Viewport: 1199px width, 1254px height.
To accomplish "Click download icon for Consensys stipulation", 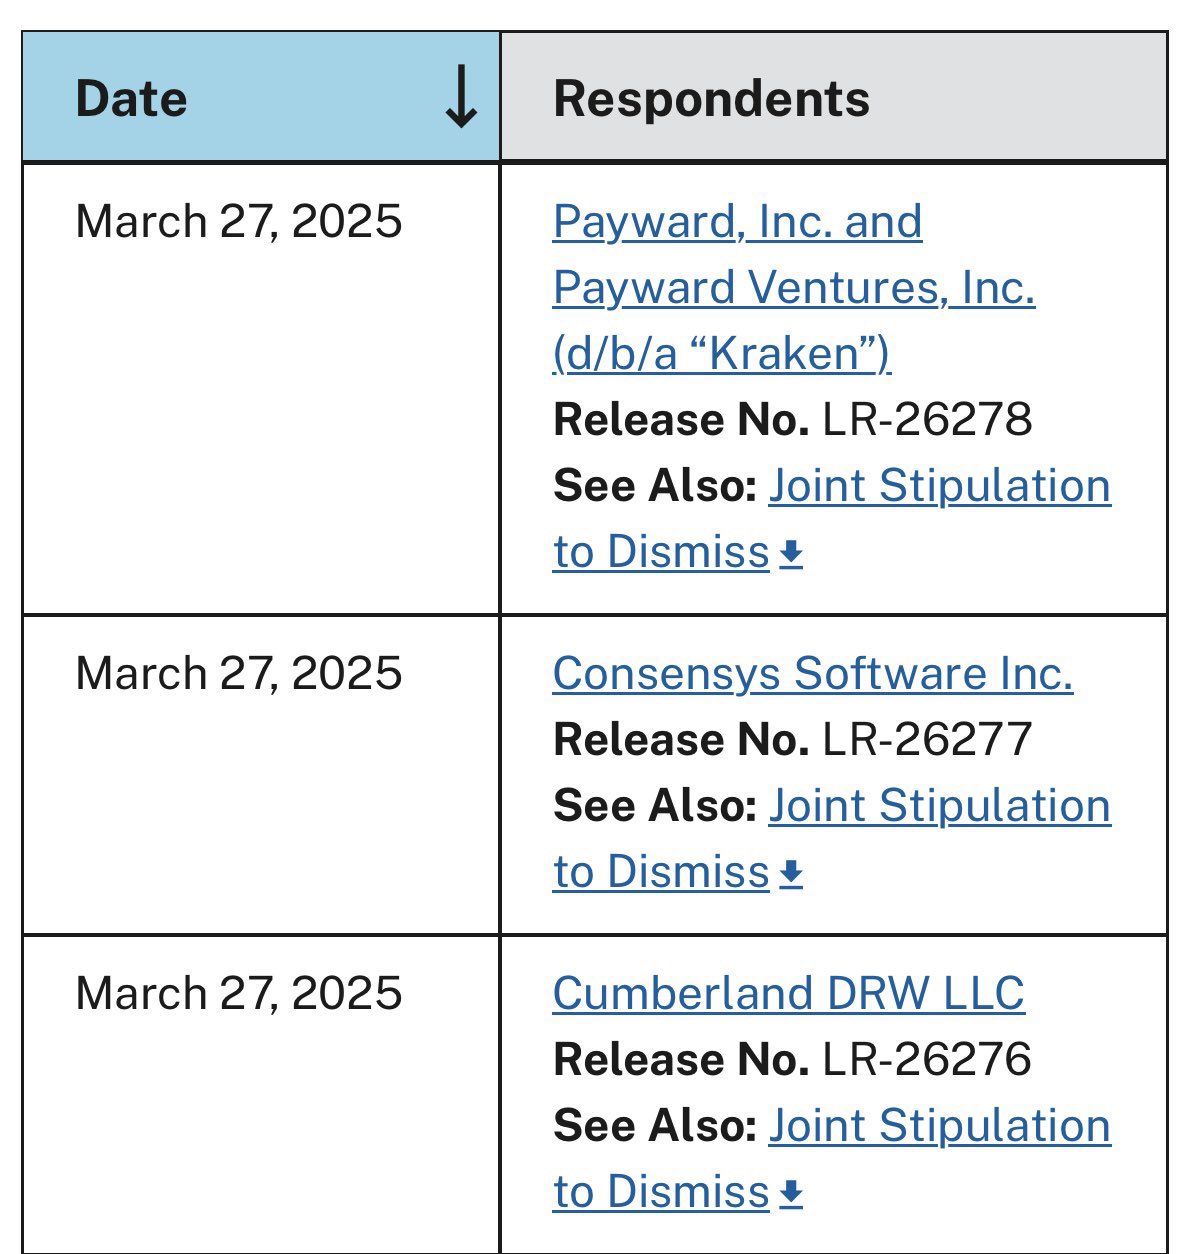I will (x=791, y=873).
